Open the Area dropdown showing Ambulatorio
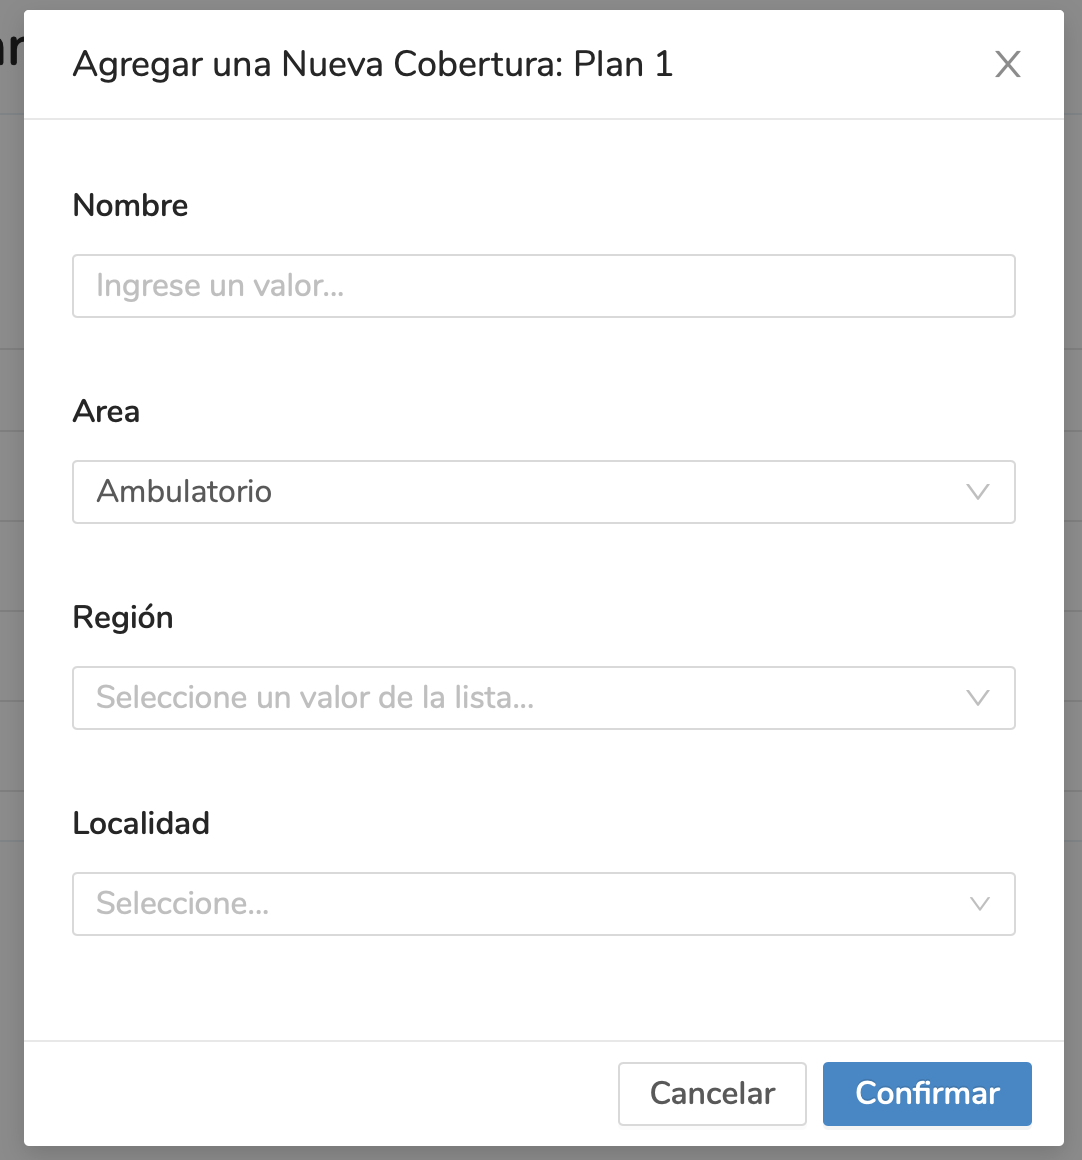 click(543, 492)
